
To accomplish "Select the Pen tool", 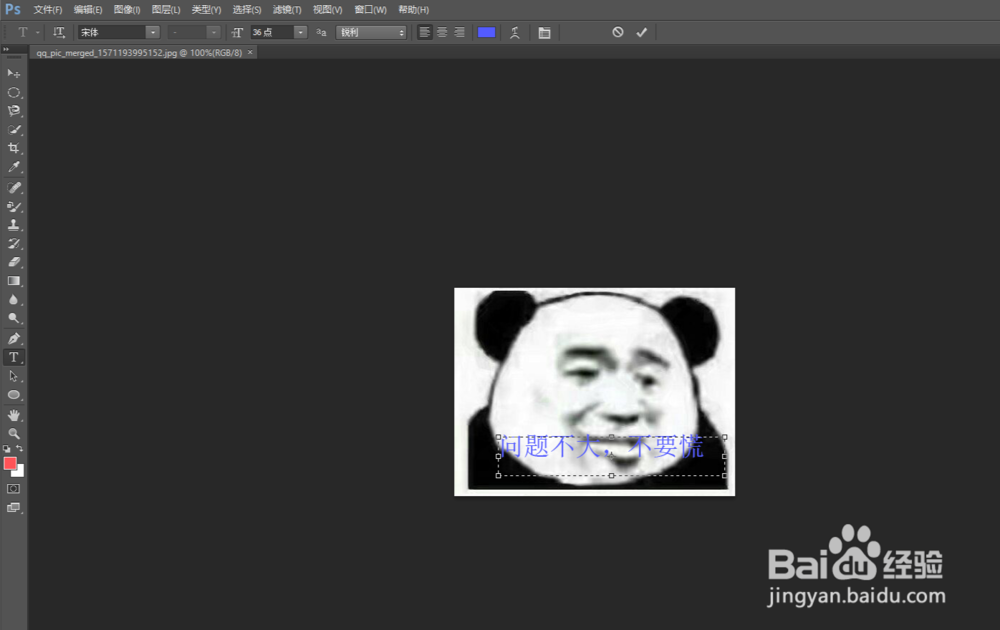I will (x=13, y=338).
